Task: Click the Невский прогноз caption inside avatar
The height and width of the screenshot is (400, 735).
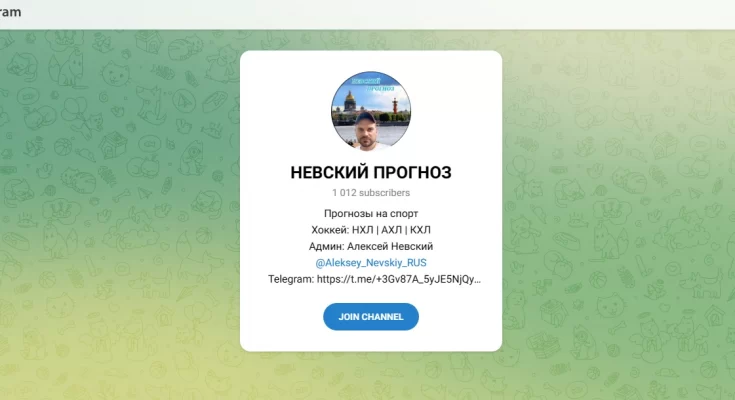Action: 374,84
